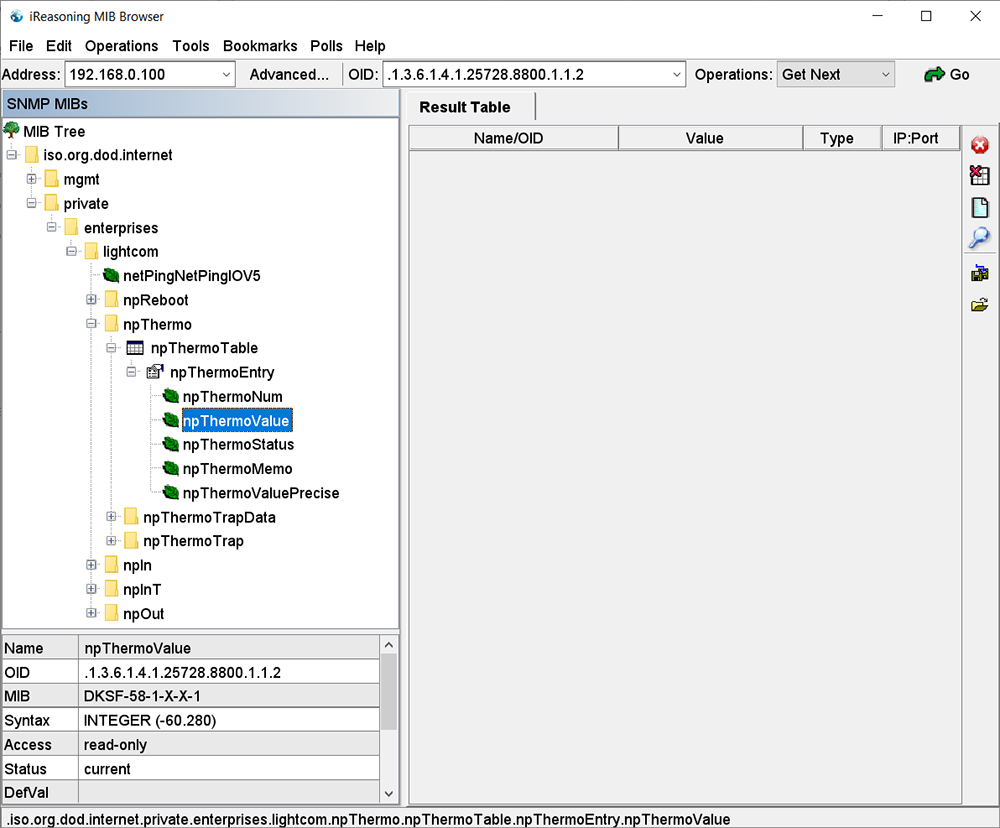Open the Tools menu
This screenshot has height=828, width=1000.
tap(191, 46)
